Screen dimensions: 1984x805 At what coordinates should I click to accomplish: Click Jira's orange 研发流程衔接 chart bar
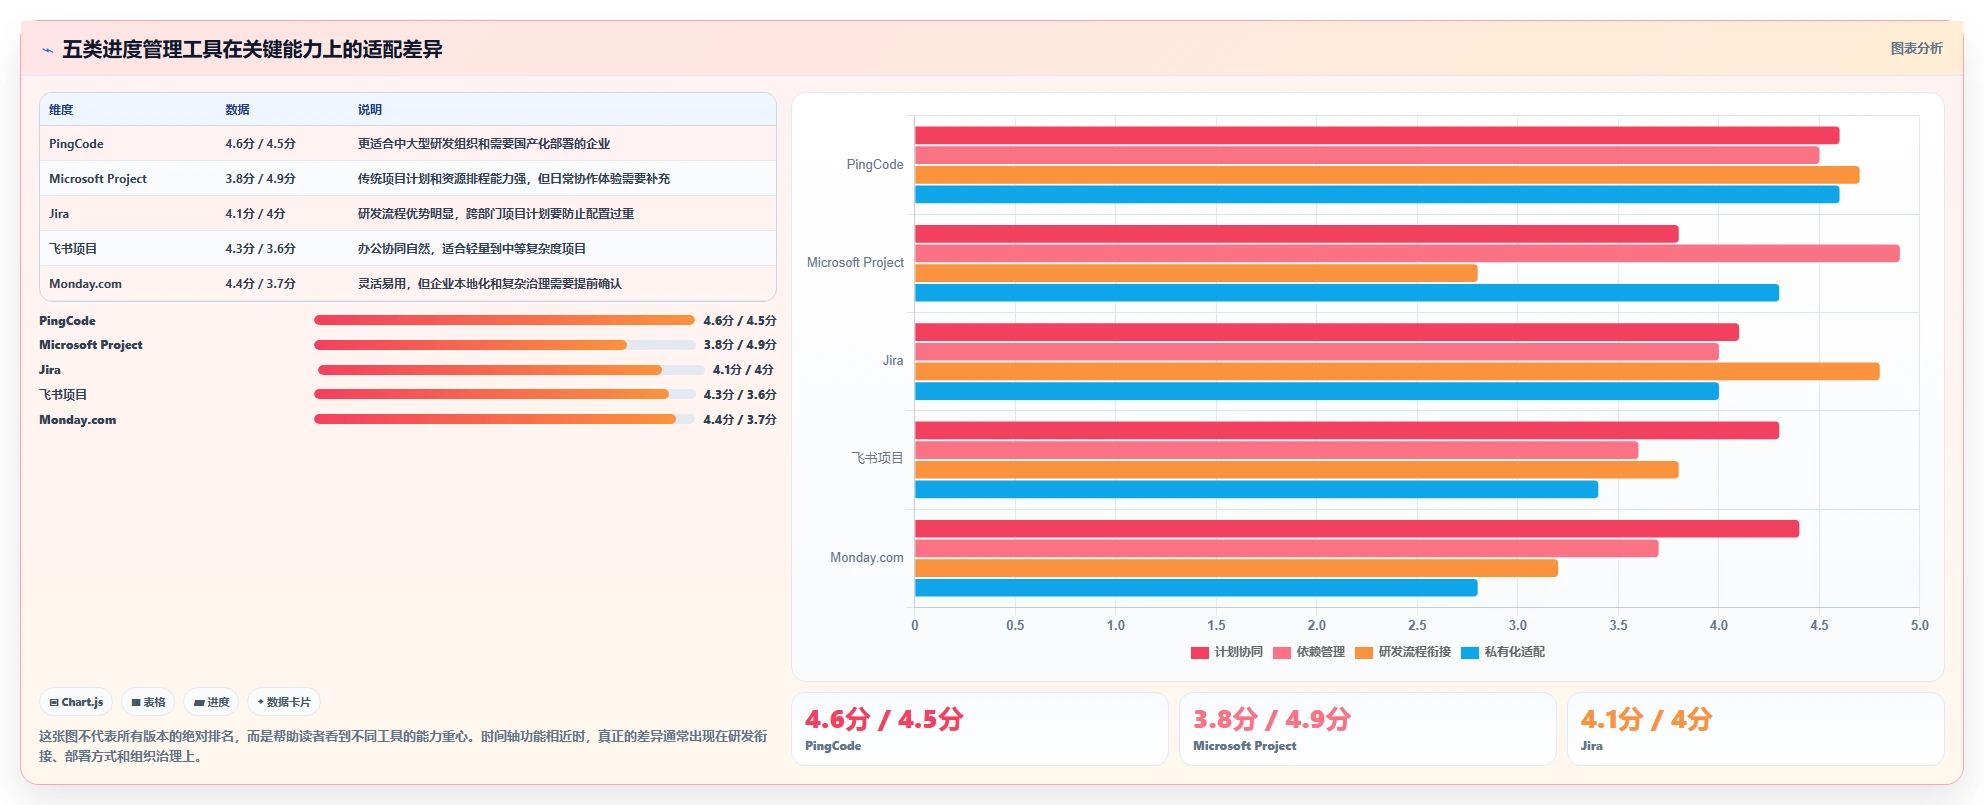click(x=1397, y=371)
